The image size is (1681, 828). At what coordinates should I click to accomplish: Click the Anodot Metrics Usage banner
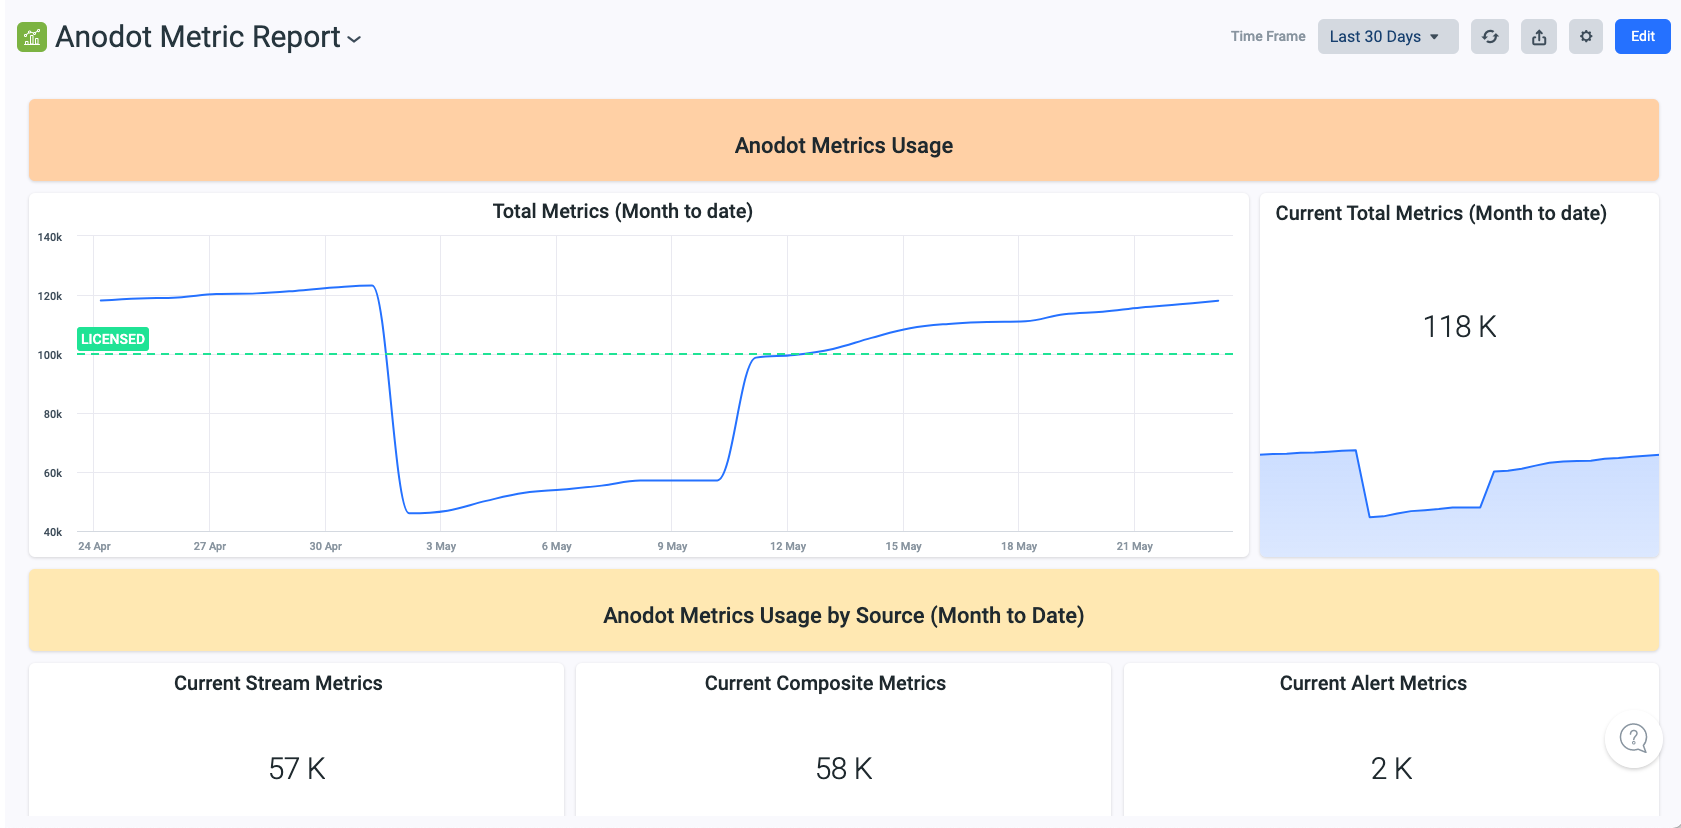tap(843, 141)
